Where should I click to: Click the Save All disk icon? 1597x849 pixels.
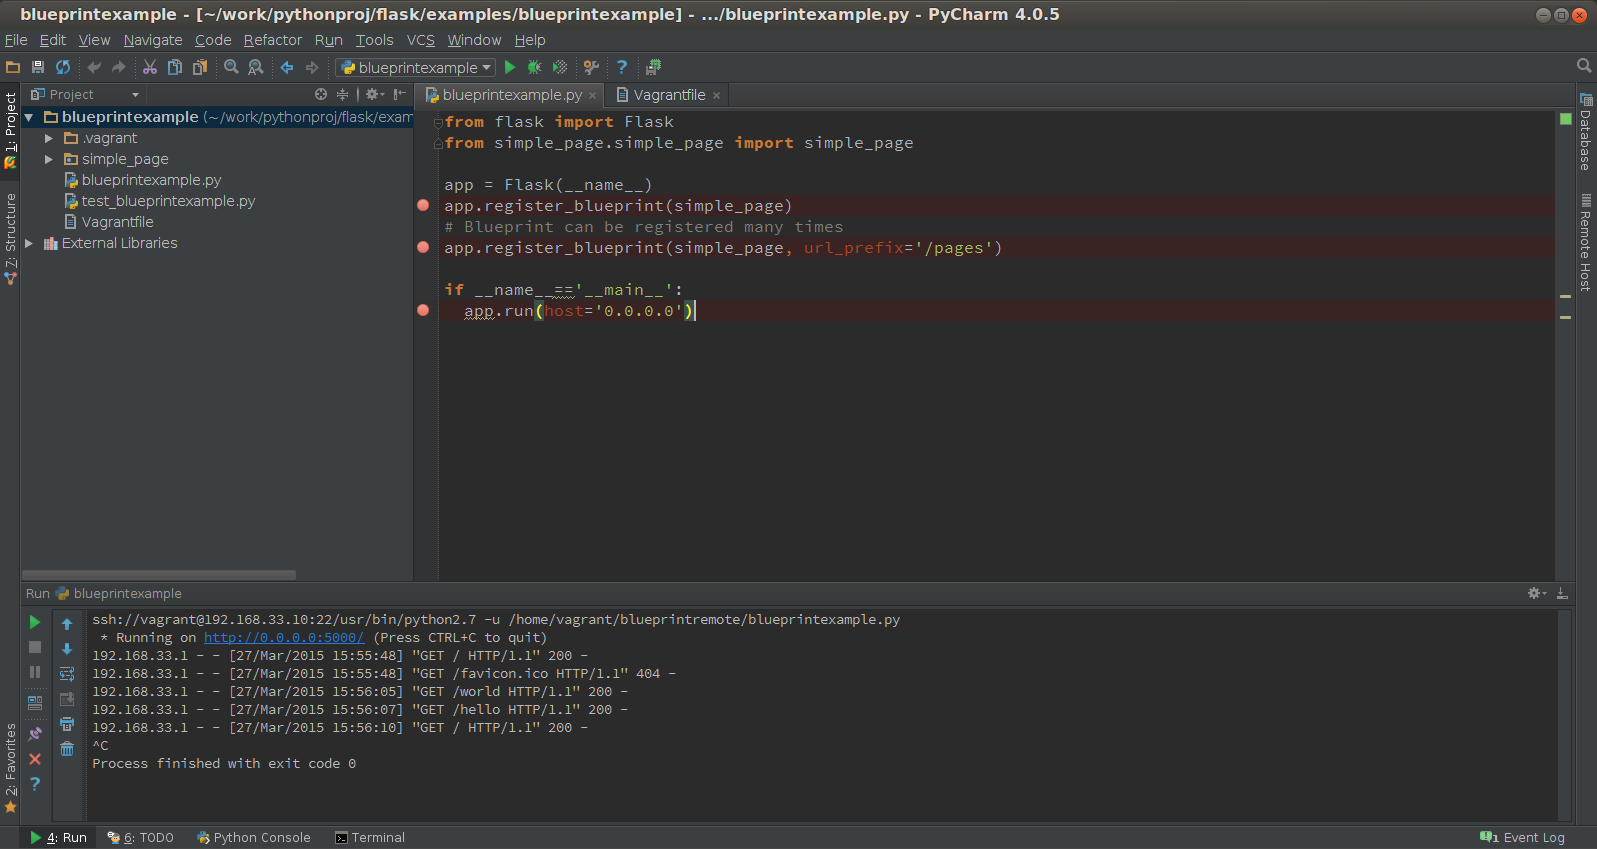[38, 67]
